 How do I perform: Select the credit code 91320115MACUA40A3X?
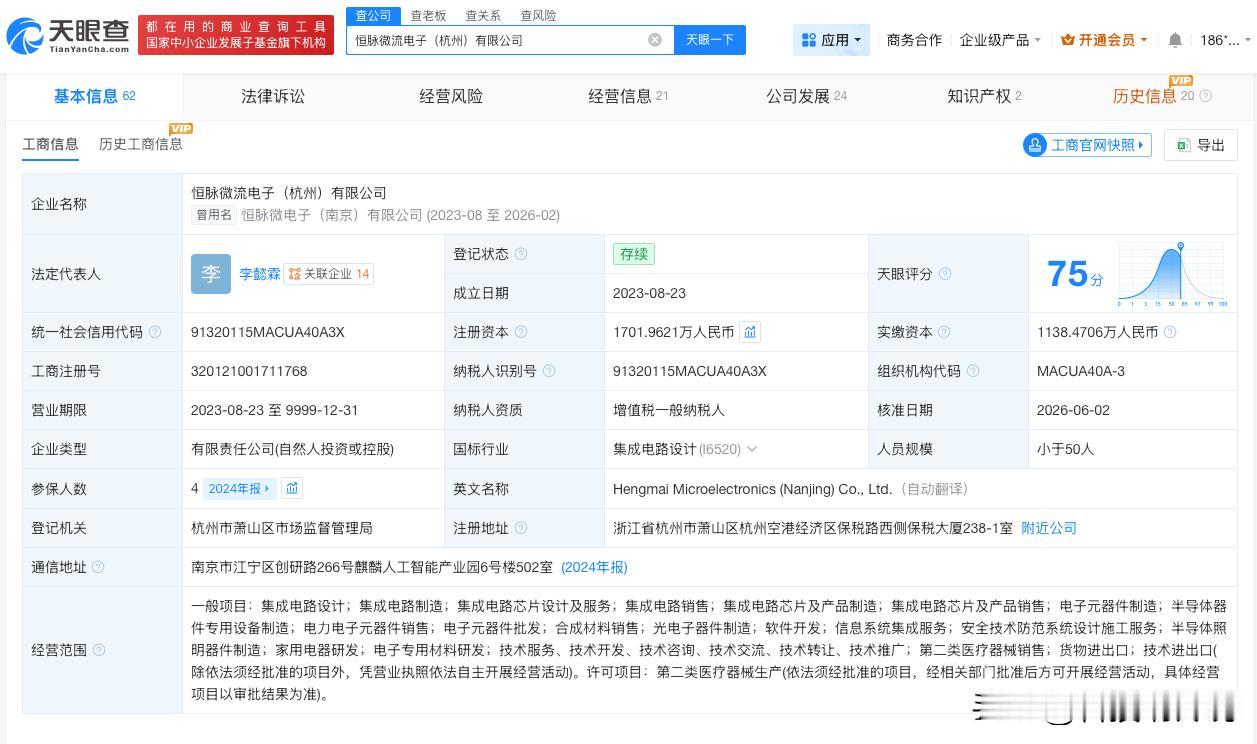click(x=268, y=332)
